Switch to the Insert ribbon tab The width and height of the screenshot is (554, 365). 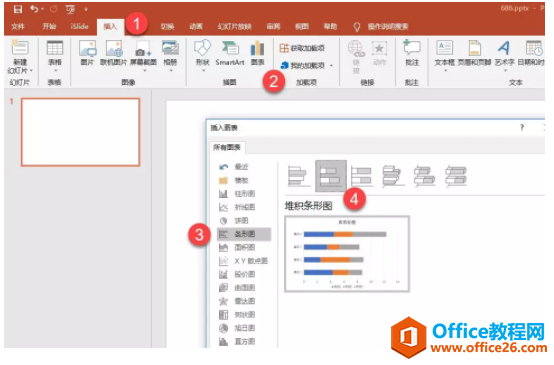click(110, 27)
